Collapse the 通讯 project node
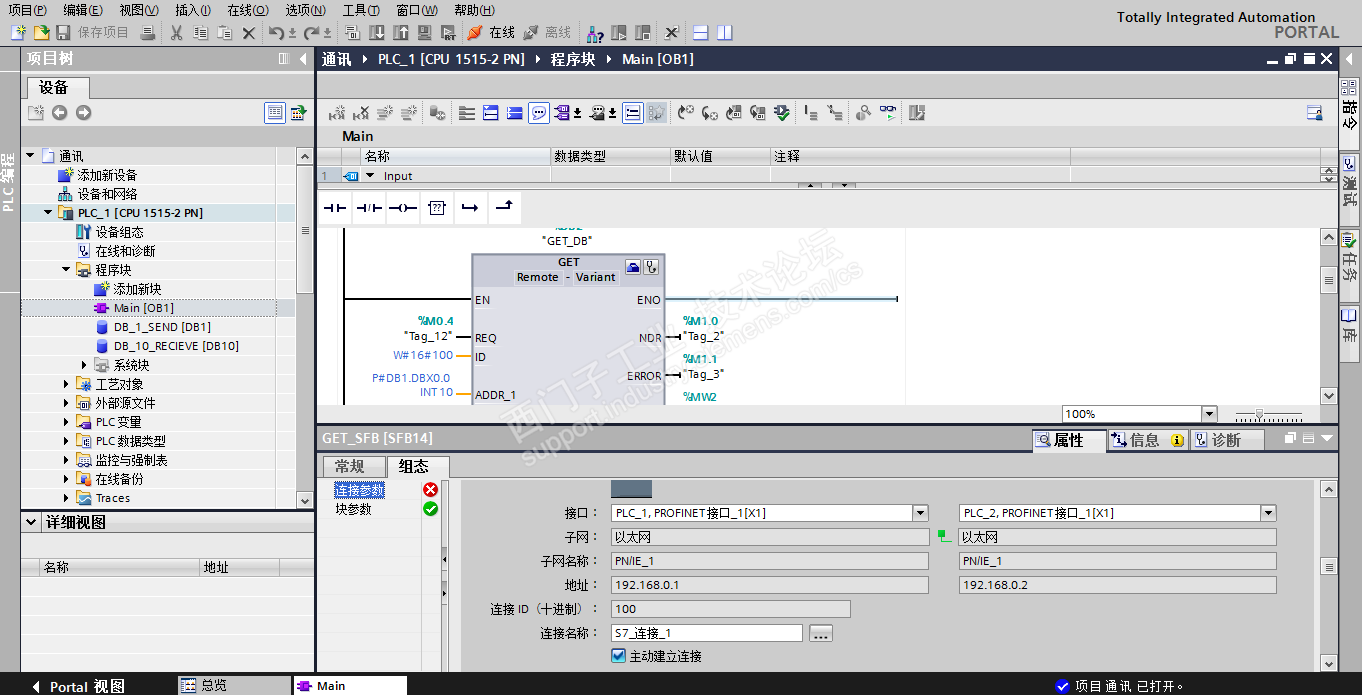1362x695 pixels. tap(30, 155)
